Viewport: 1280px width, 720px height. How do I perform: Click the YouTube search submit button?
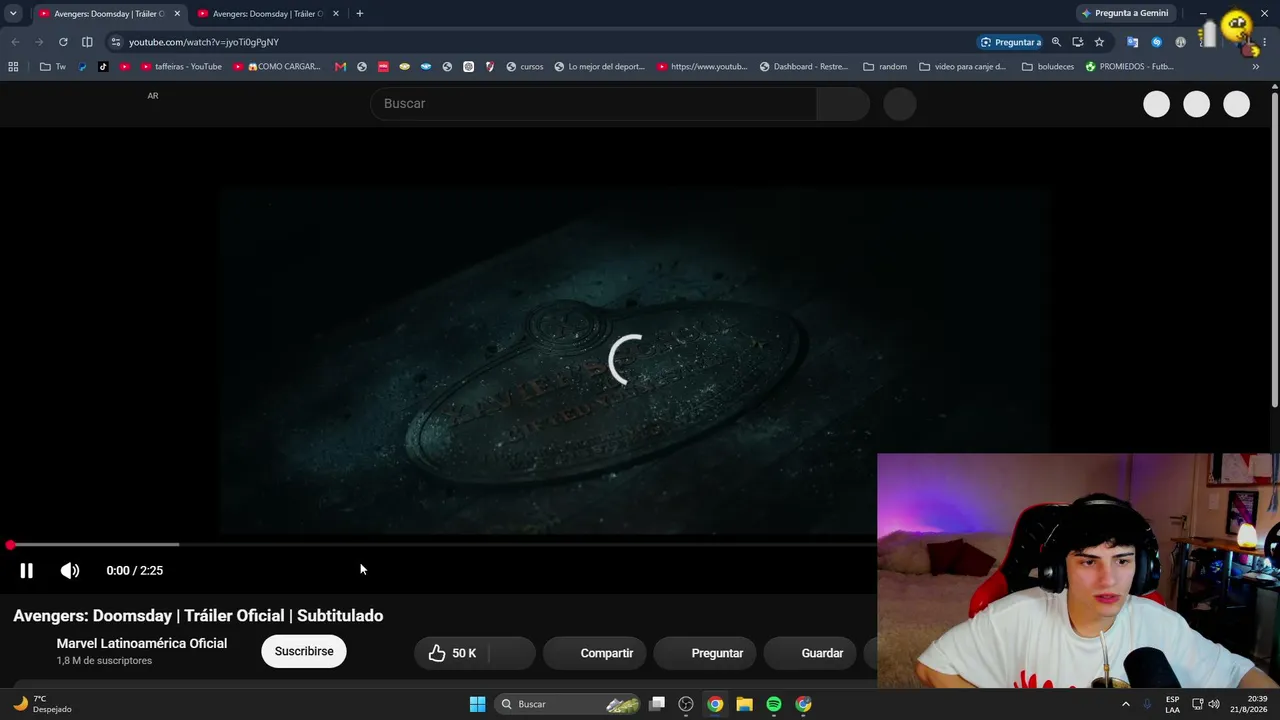[x=843, y=104]
